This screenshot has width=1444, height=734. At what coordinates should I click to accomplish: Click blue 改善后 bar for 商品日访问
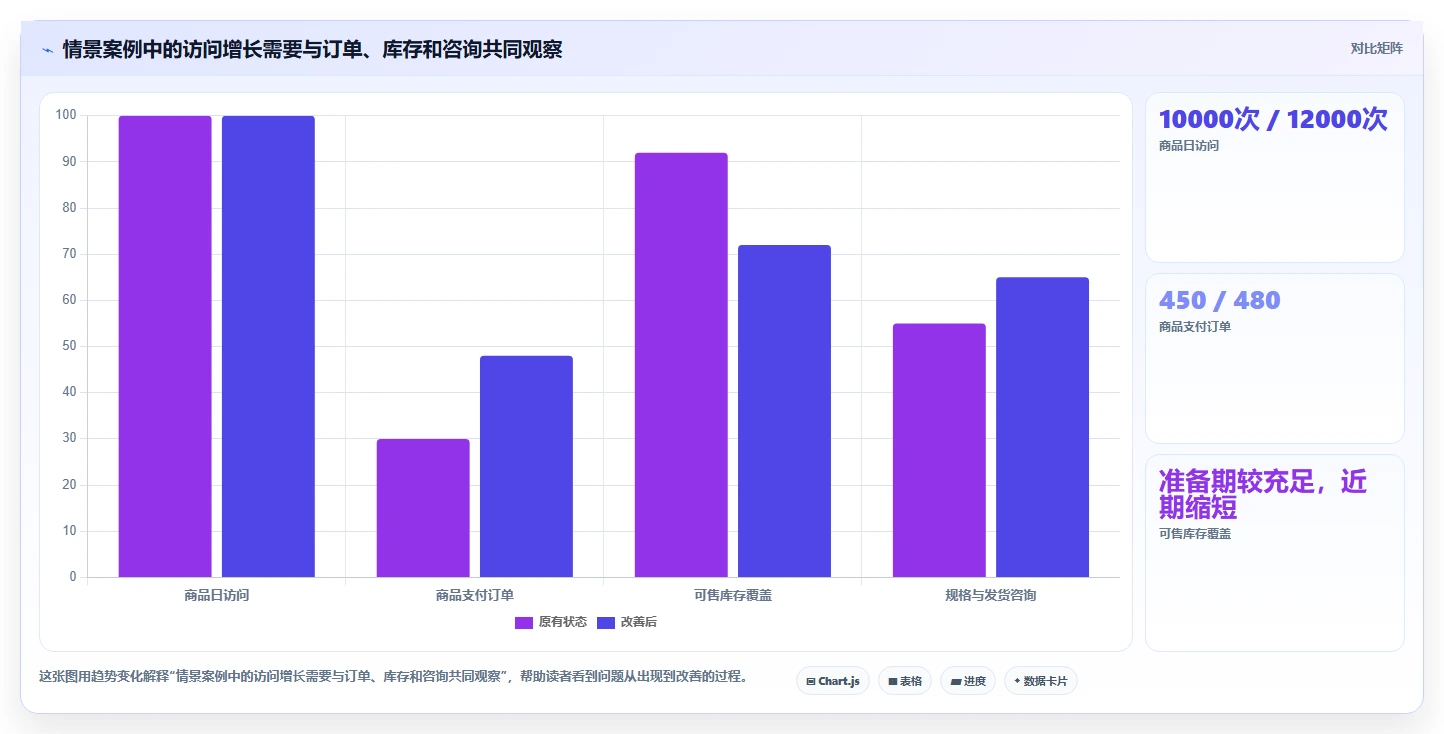click(268, 346)
